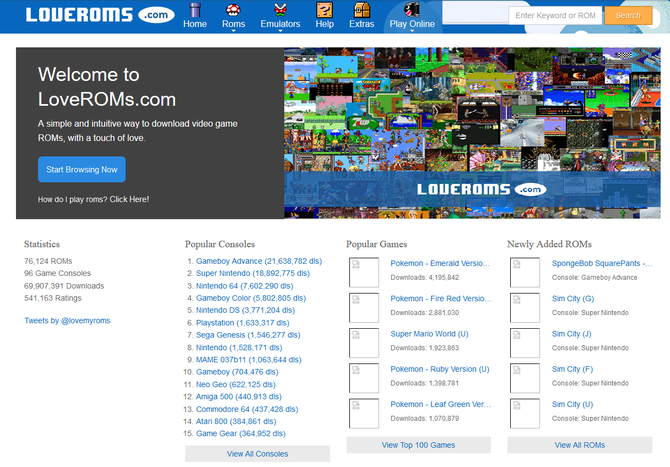The image size is (670, 467).
Task: Click Super Mario World thumbnail placeholder
Action: (364, 343)
